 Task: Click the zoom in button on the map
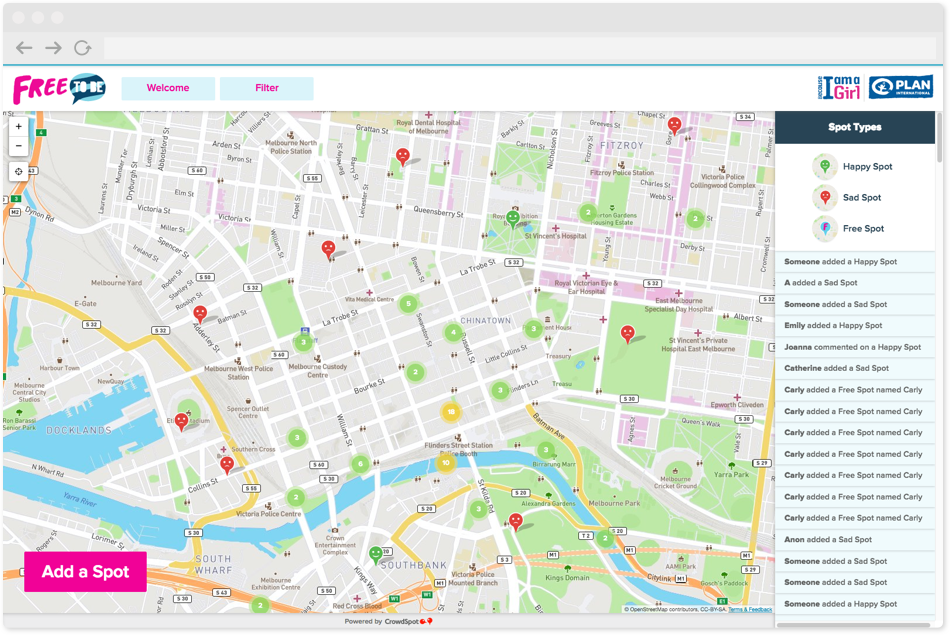18,126
